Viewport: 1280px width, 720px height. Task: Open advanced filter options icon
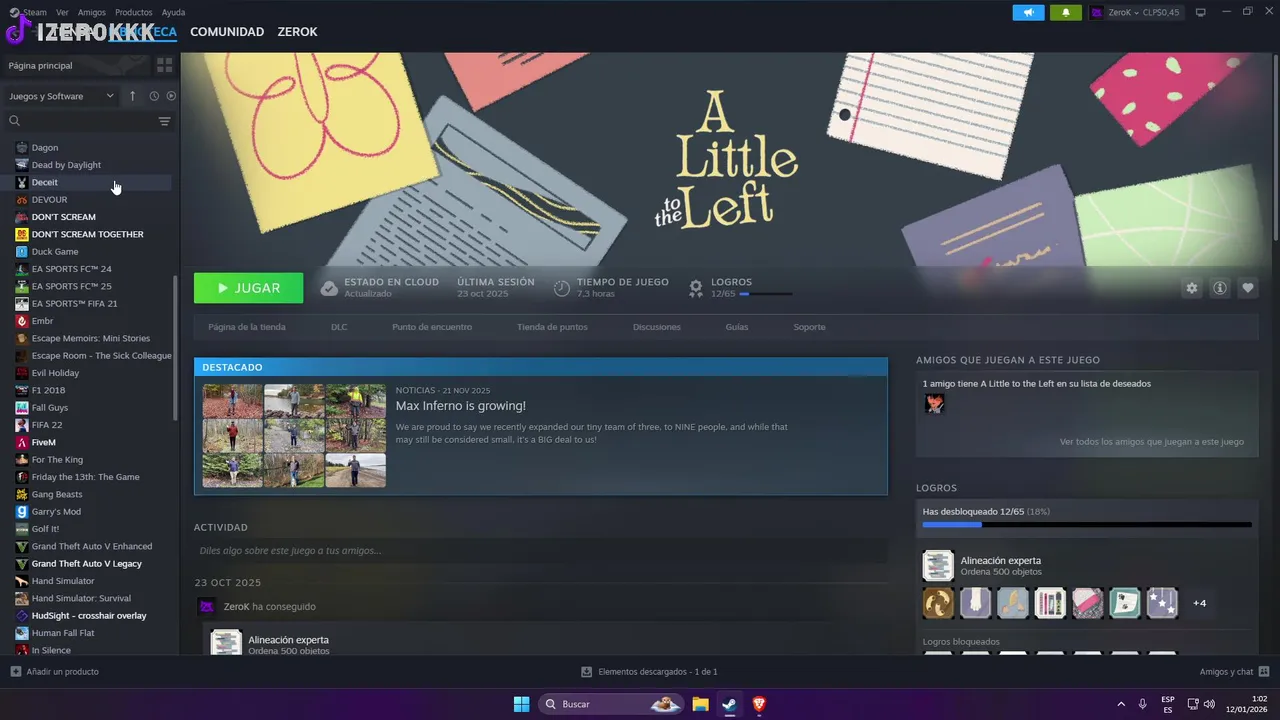(x=165, y=121)
